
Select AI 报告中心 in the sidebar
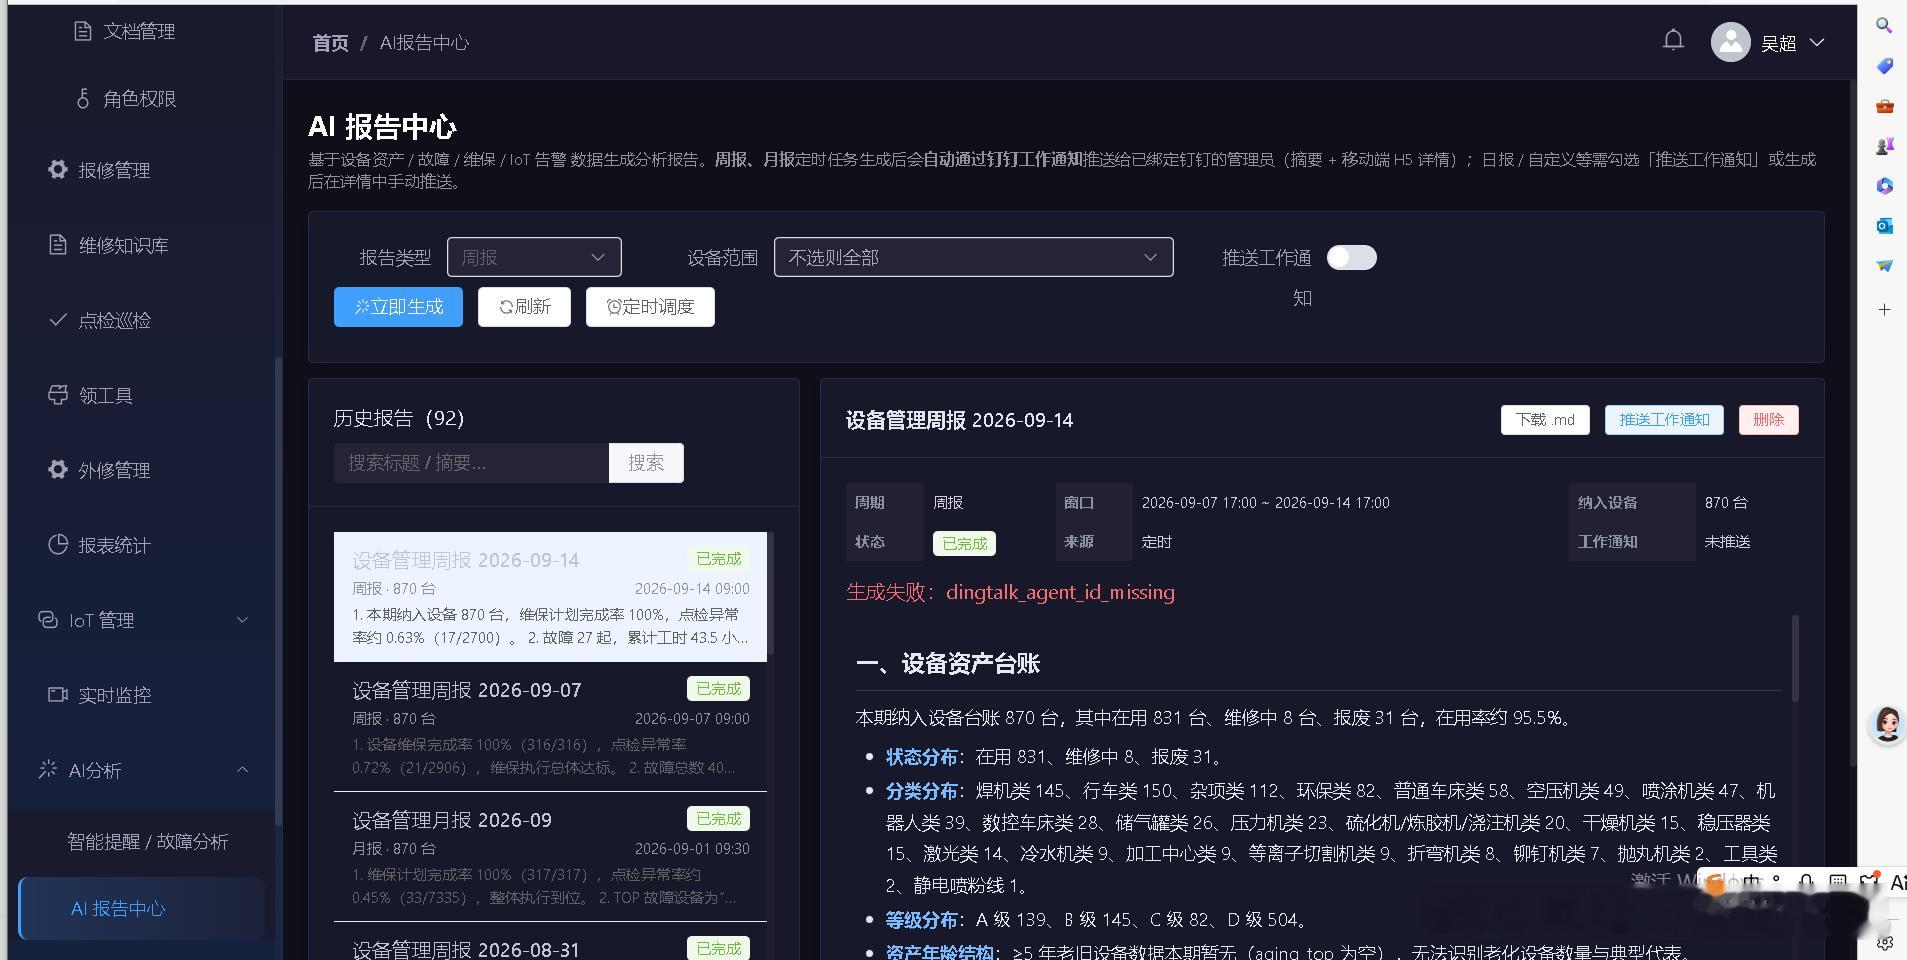[x=142, y=908]
